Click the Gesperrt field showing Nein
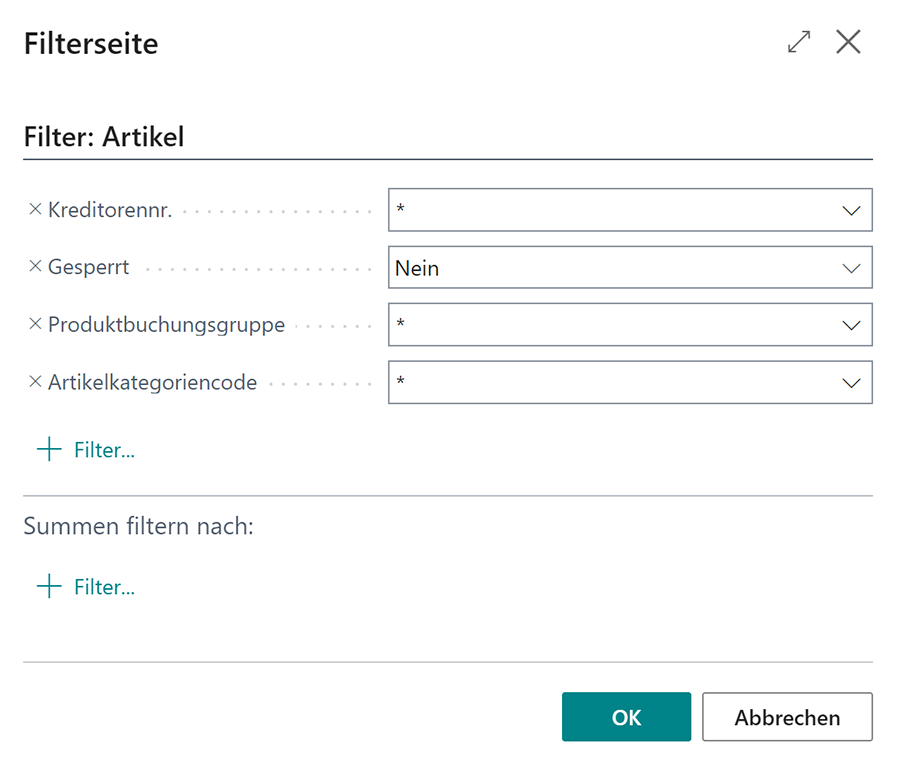This screenshot has width=900, height=763. 600,267
